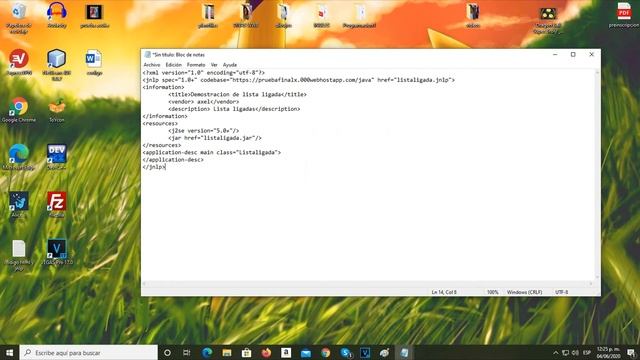Open the clock and date flyout
Image resolution: width=640 pixels, height=360 pixels.
609,353
